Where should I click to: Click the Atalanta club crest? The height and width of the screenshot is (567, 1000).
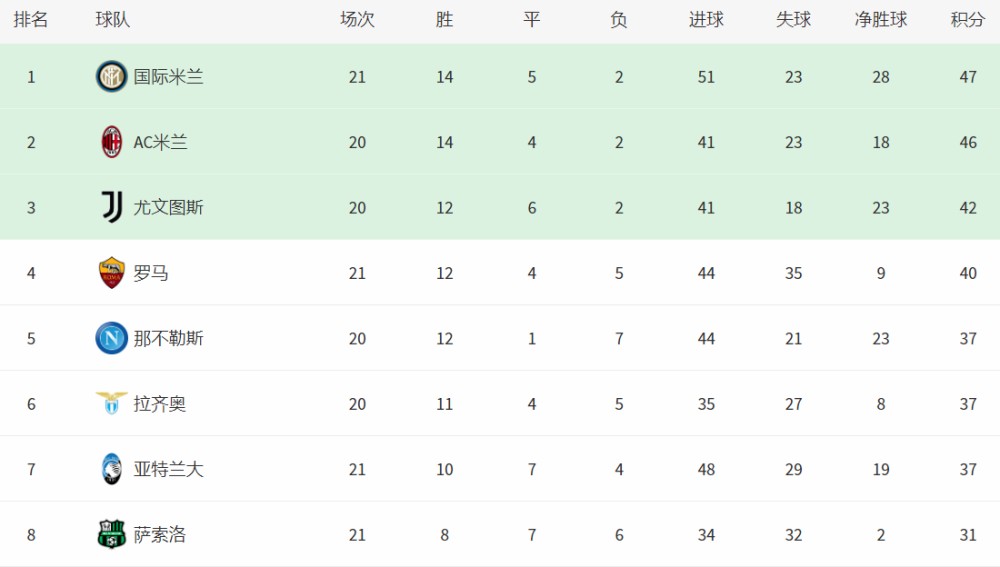(111, 469)
